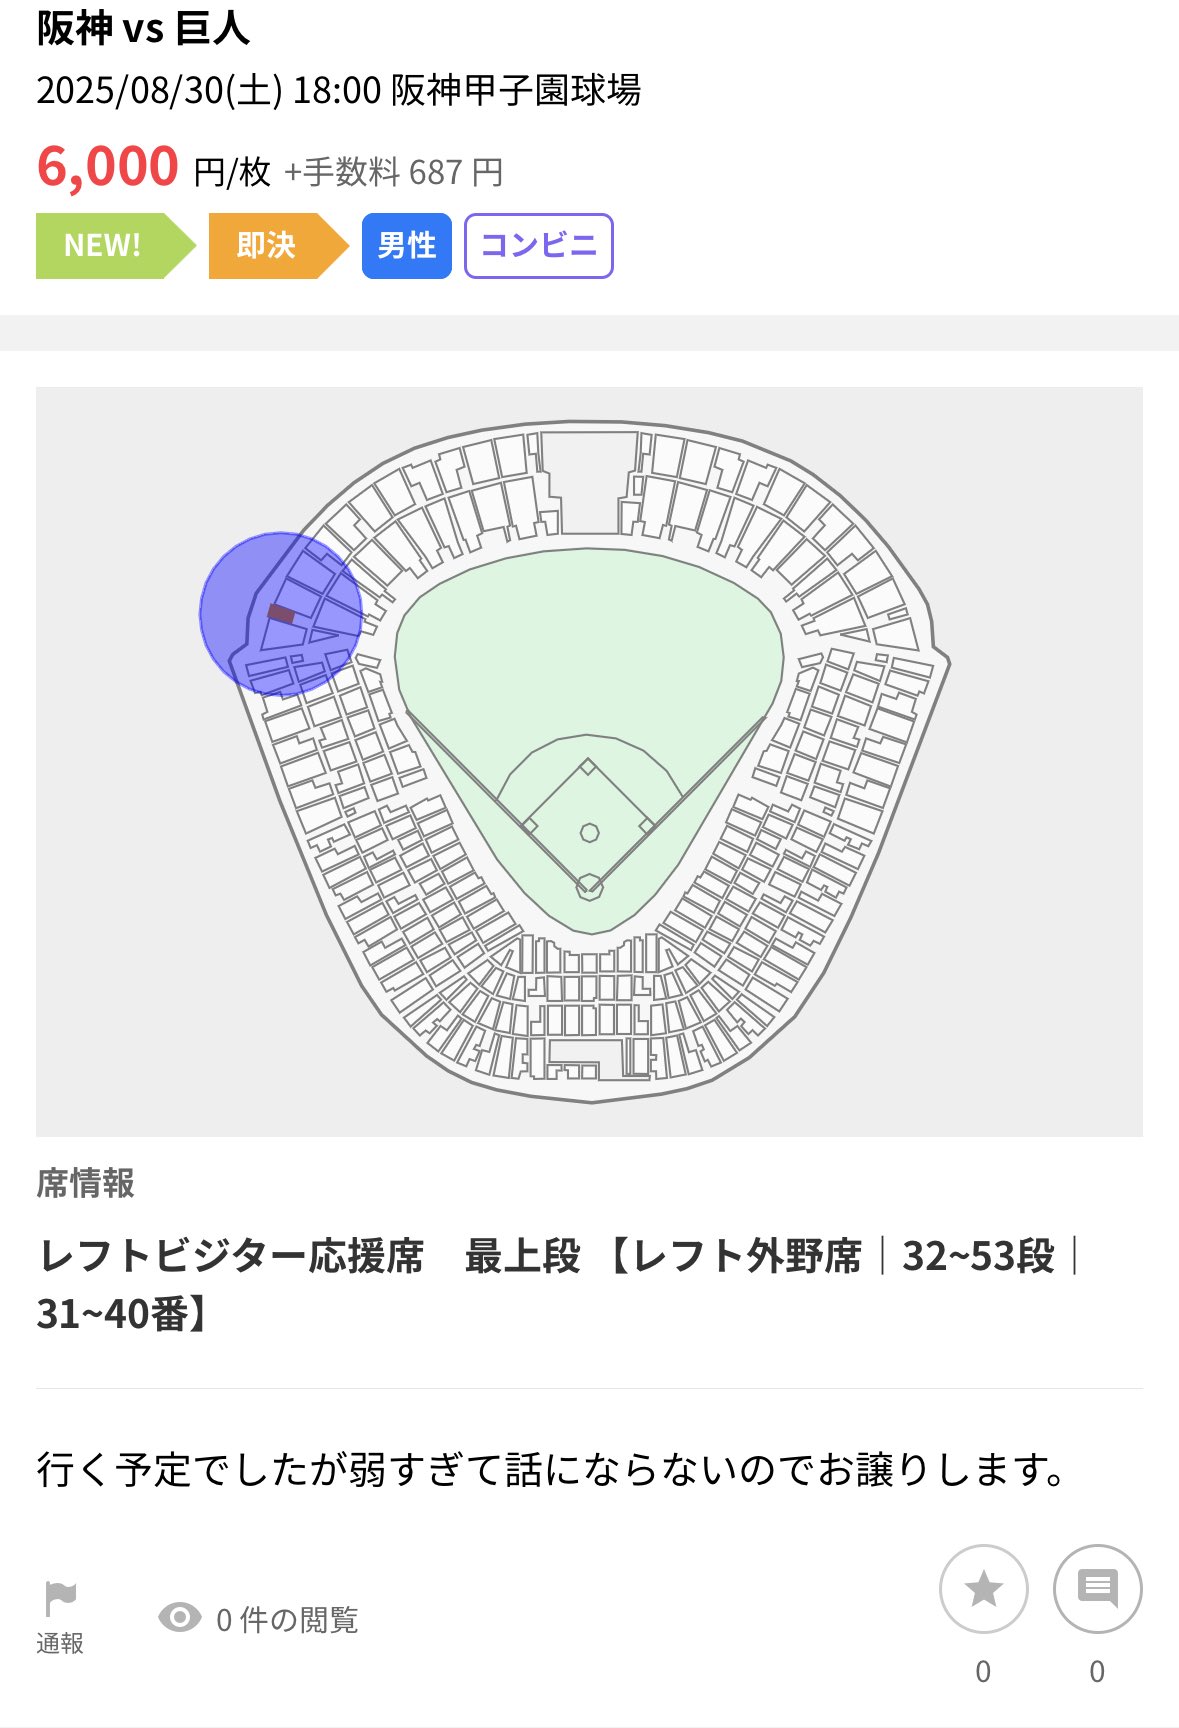Click the star favorite button
Image resolution: width=1179 pixels, height=1728 pixels.
(x=983, y=1589)
